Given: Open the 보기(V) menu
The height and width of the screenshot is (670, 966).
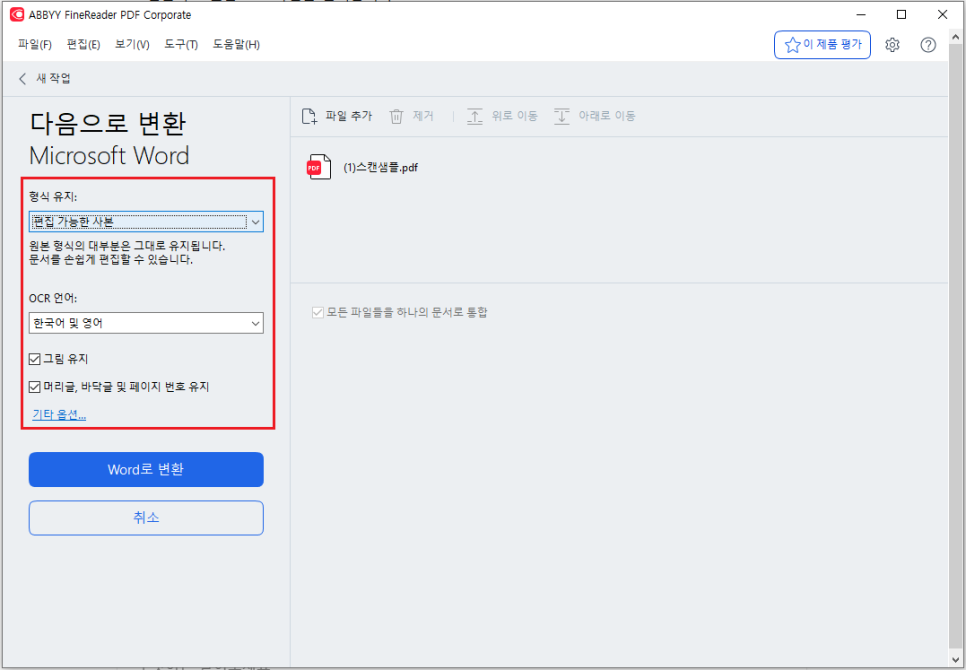Looking at the screenshot, I should 132,44.
